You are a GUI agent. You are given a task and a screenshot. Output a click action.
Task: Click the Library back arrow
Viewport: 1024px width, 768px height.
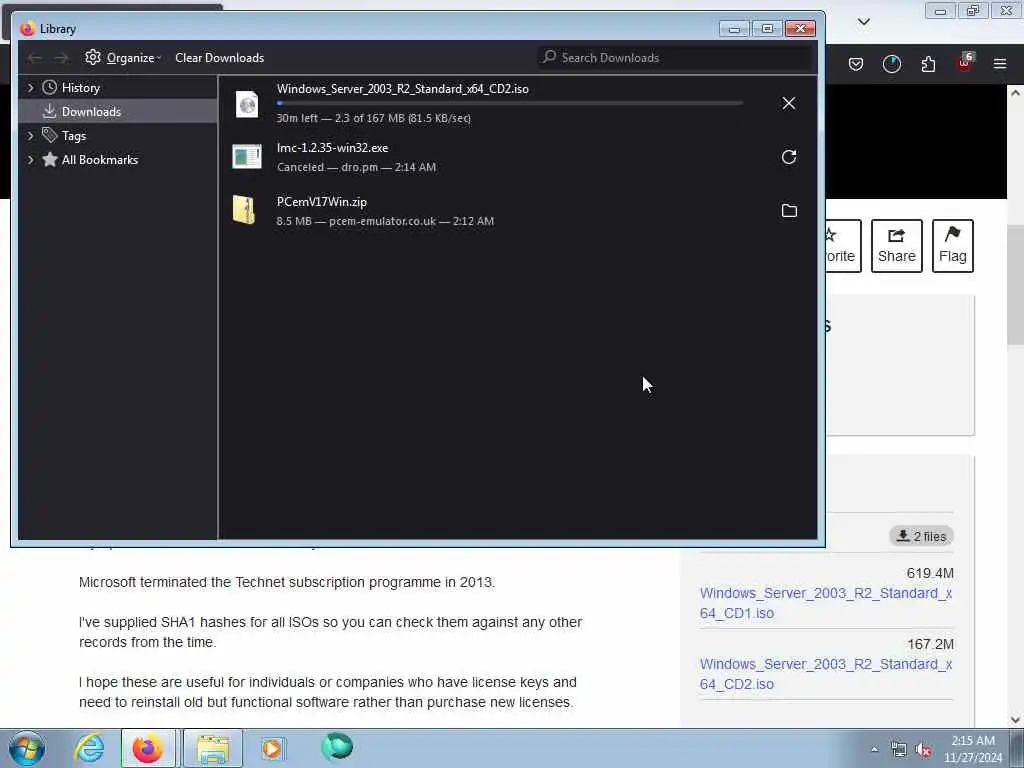[34, 58]
